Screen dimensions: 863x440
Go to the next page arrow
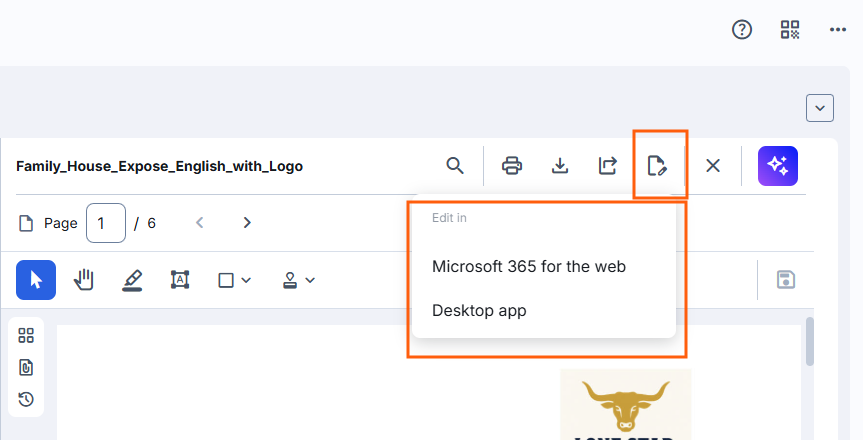[247, 222]
